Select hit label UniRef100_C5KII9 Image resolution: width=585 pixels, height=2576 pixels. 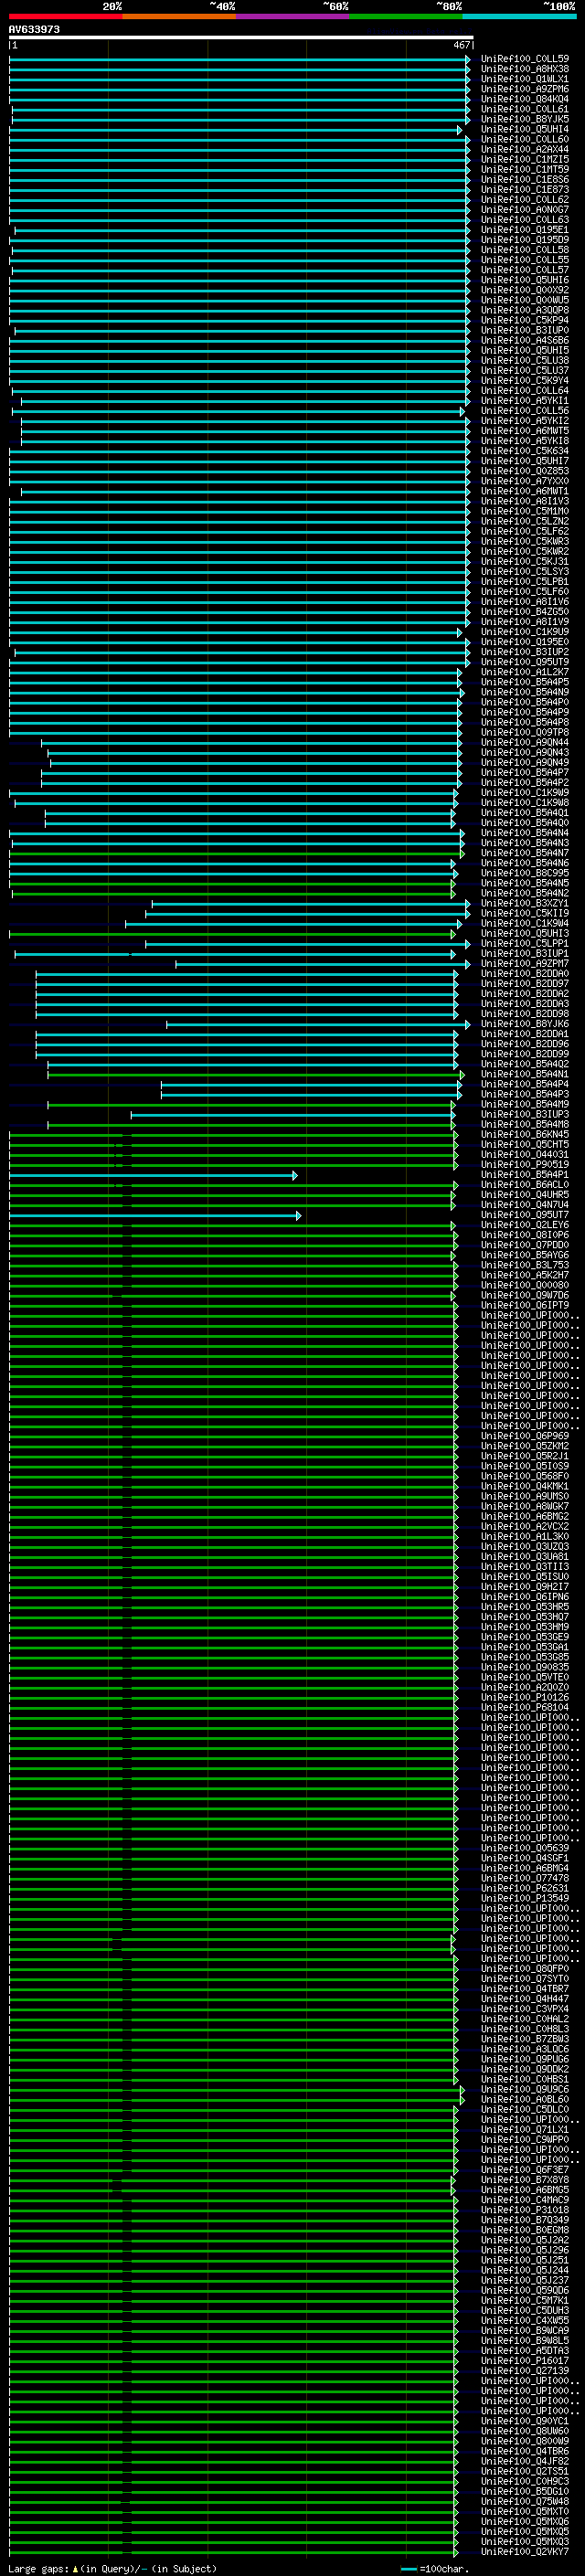[x=525, y=914]
